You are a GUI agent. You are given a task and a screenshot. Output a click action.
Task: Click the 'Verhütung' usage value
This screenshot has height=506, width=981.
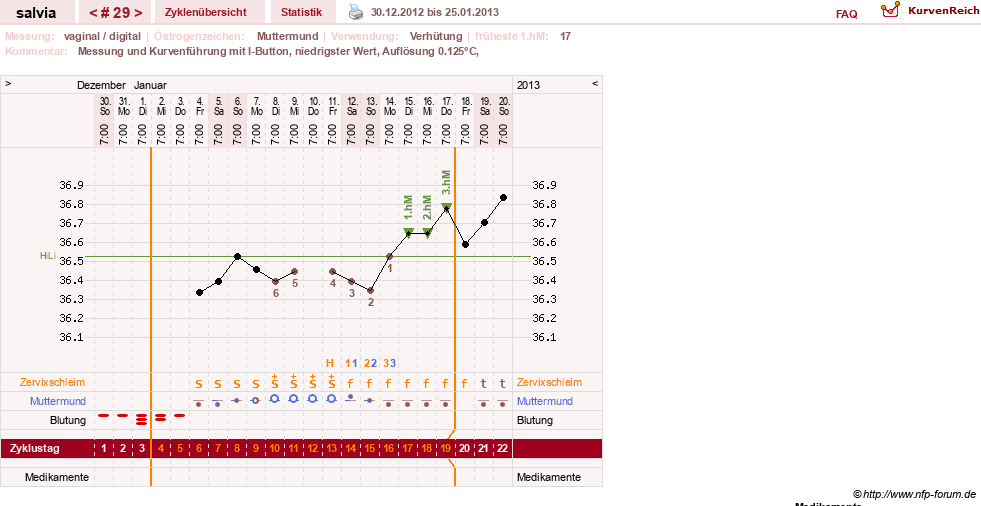coord(436,36)
